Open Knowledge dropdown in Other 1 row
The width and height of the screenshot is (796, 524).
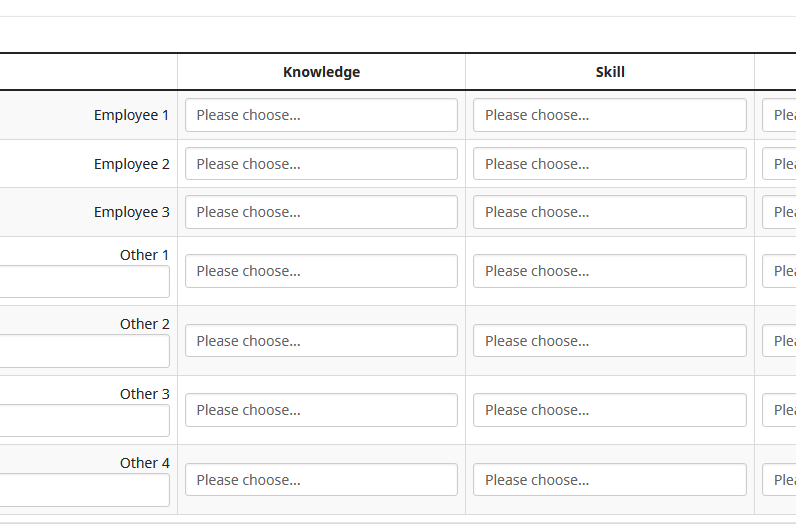321,271
